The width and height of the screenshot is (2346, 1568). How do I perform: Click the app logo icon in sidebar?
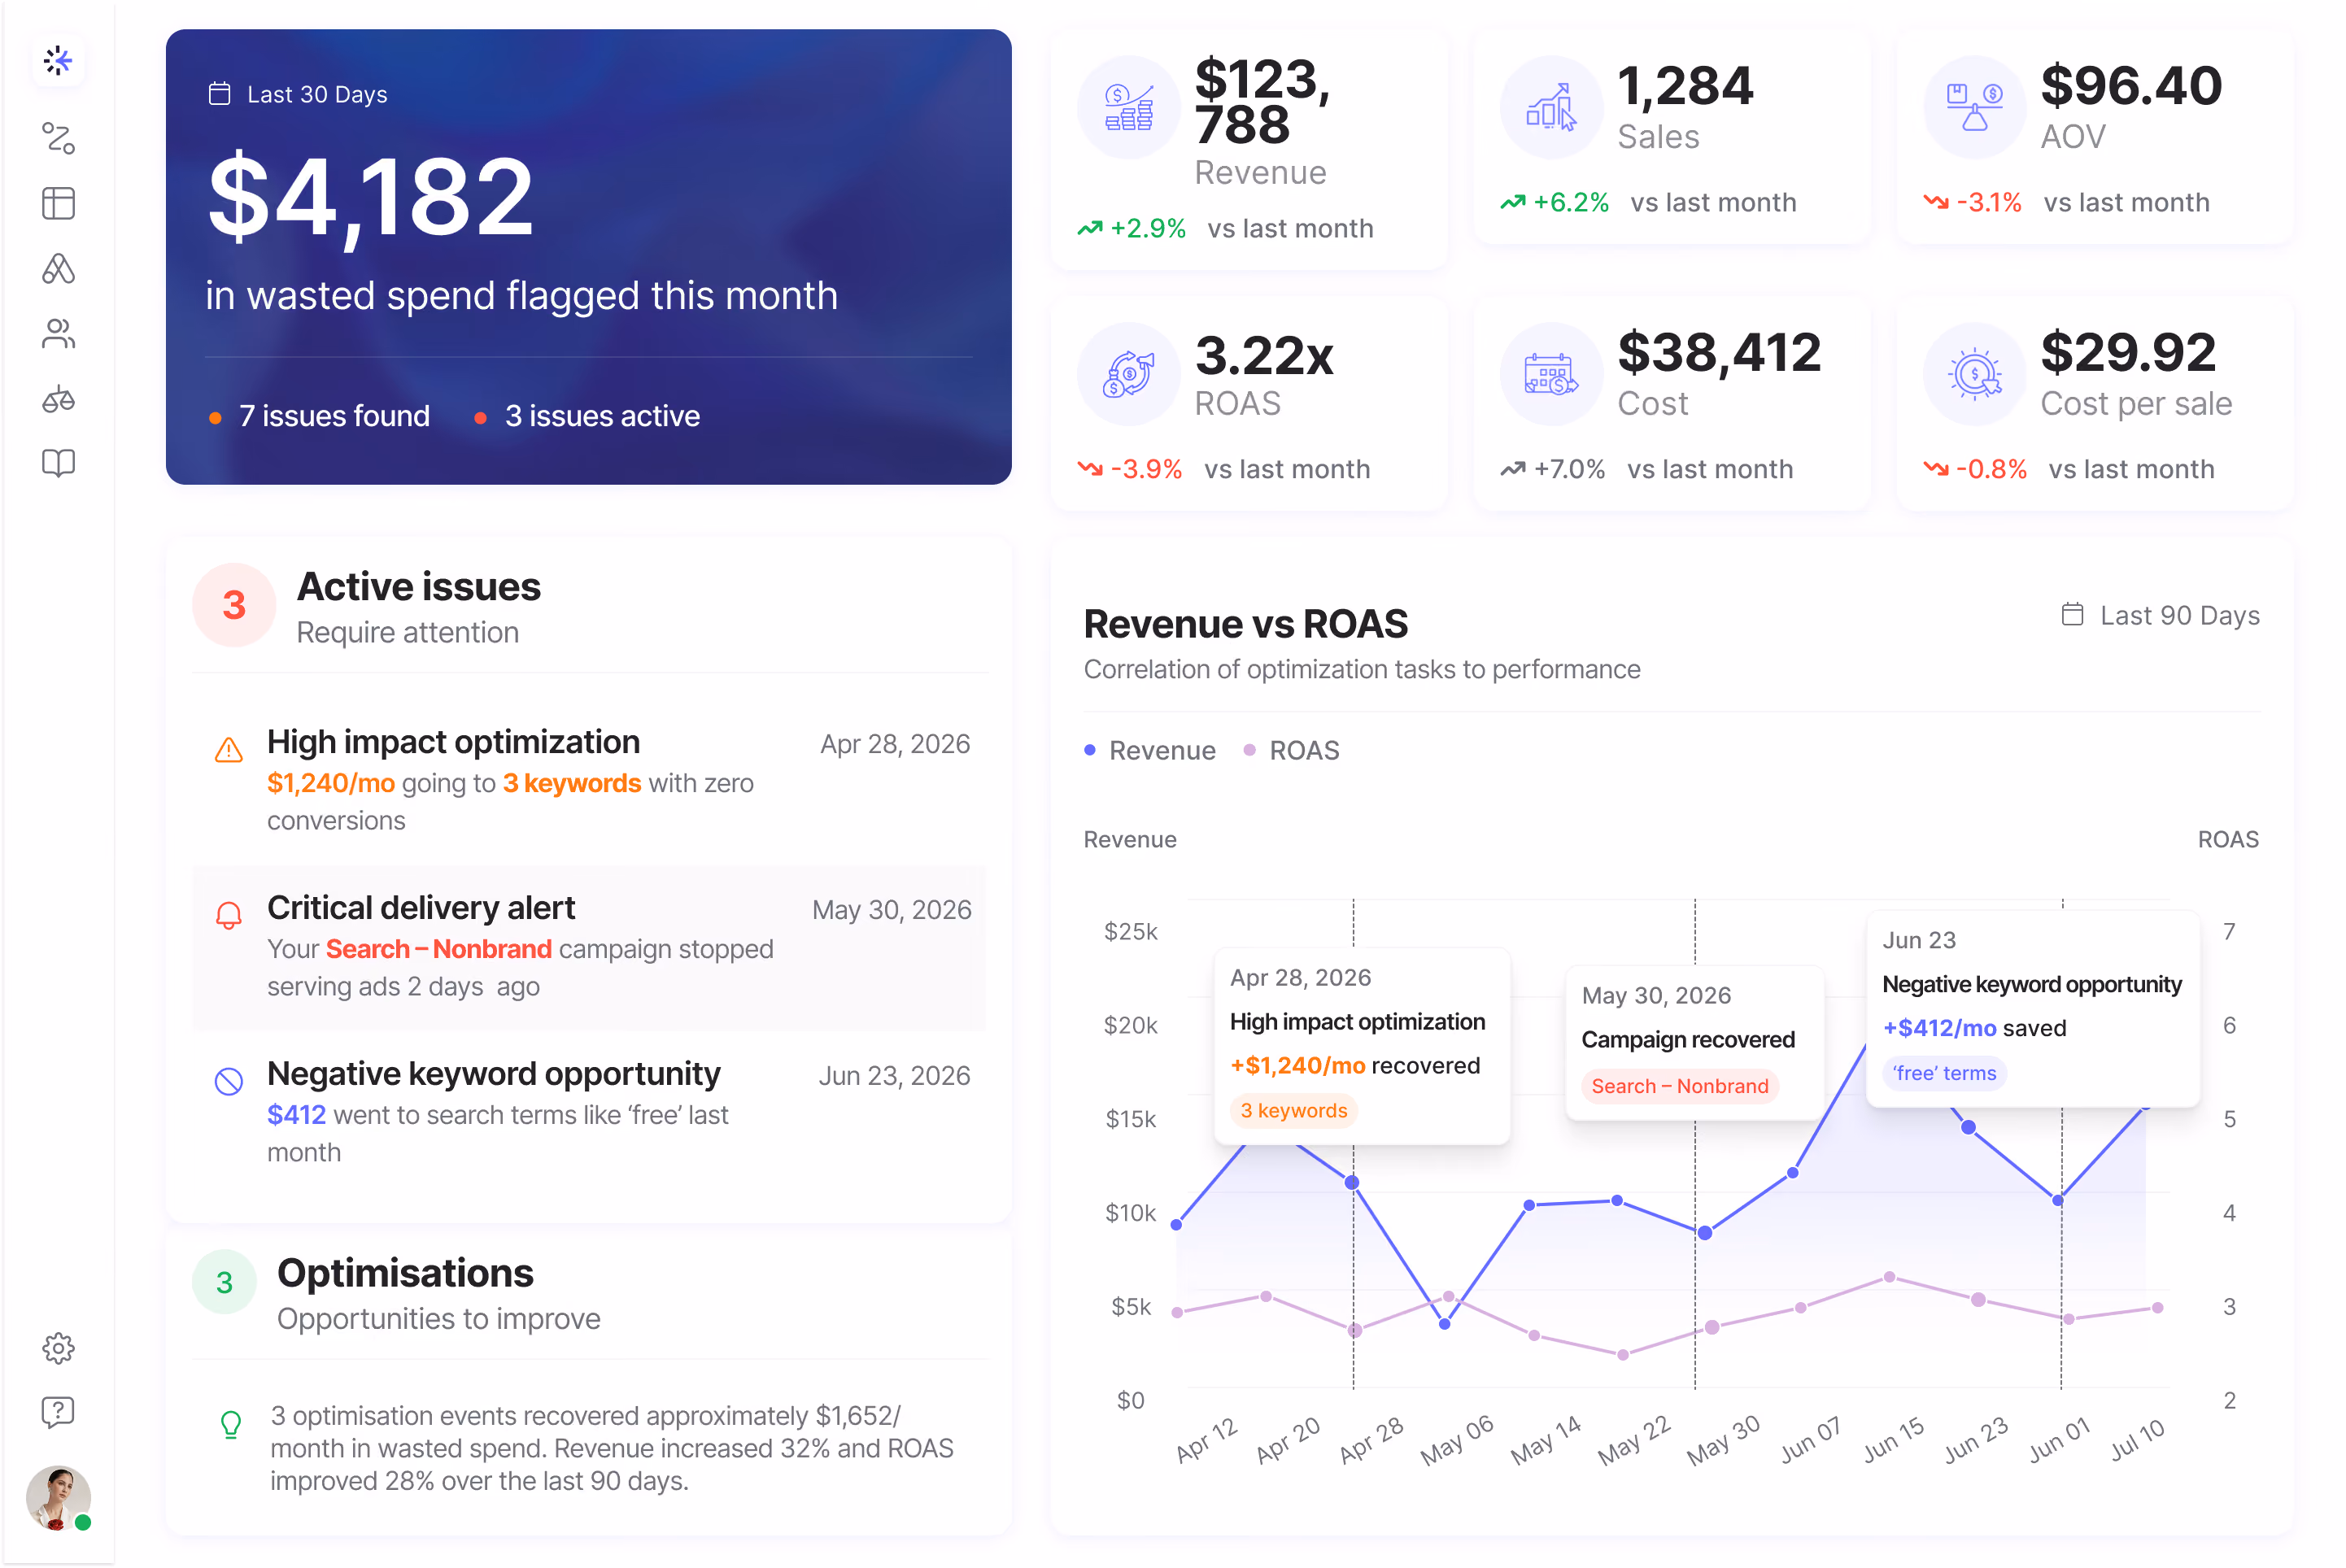coord(58,61)
